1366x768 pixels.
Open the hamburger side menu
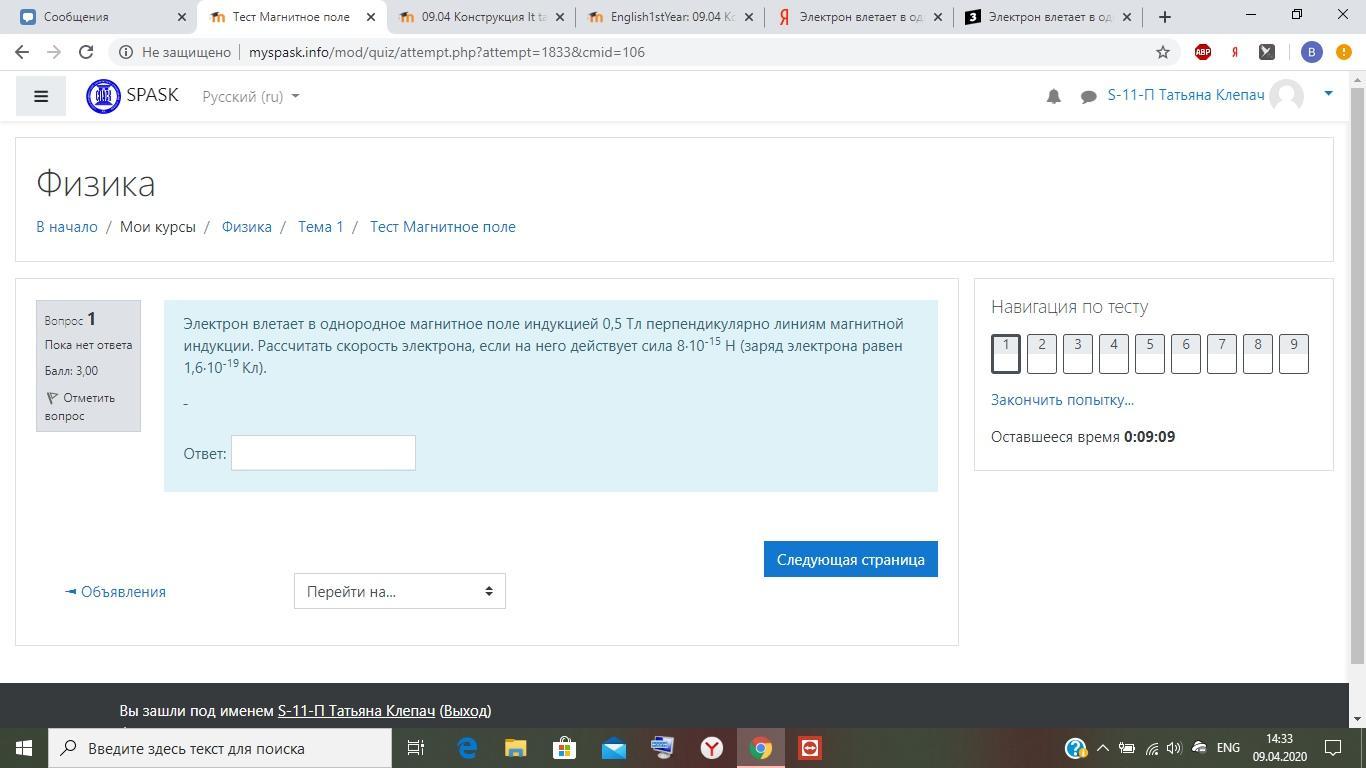click(x=41, y=96)
